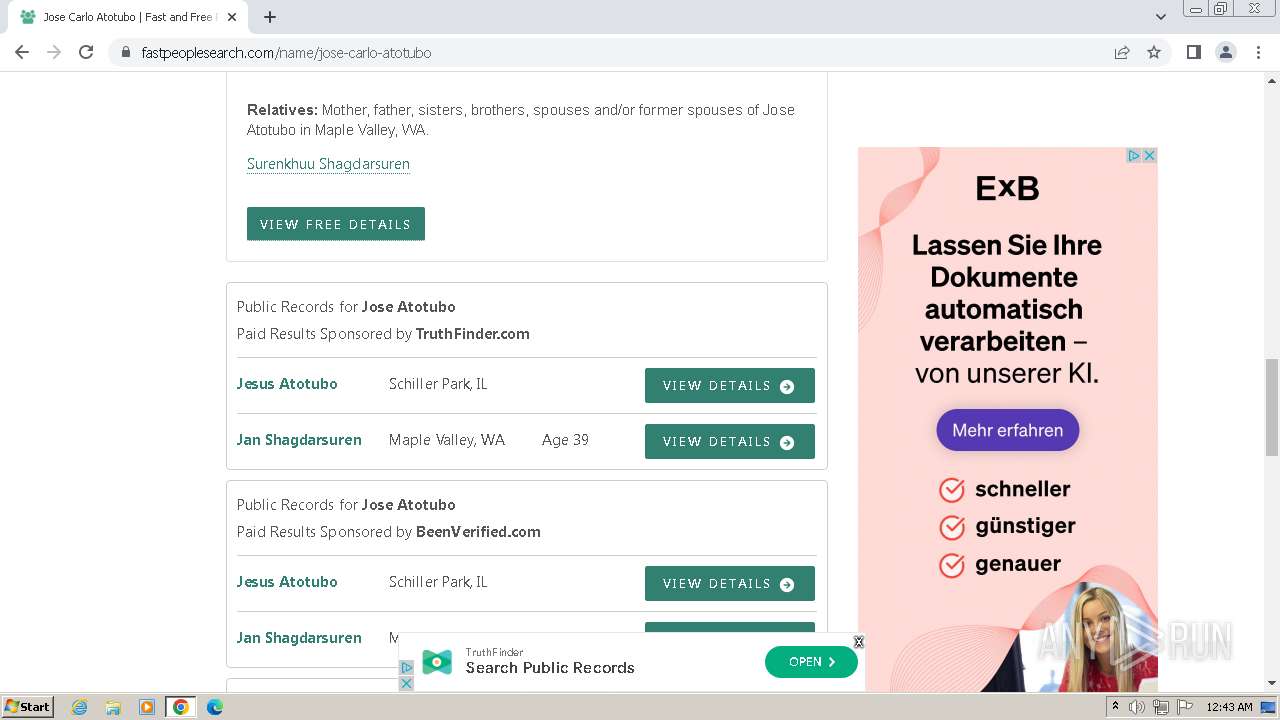This screenshot has height=720, width=1280.
Task: Click the schneller checkmark in the ad
Action: [952, 489]
